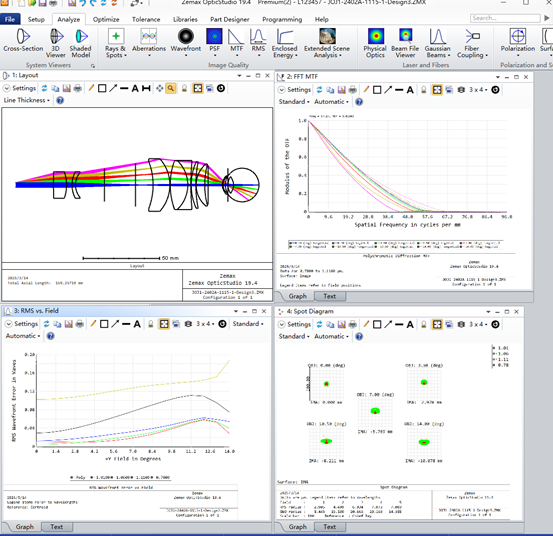Open the PSF analysis menu
553x536 pixels.
click(x=214, y=42)
